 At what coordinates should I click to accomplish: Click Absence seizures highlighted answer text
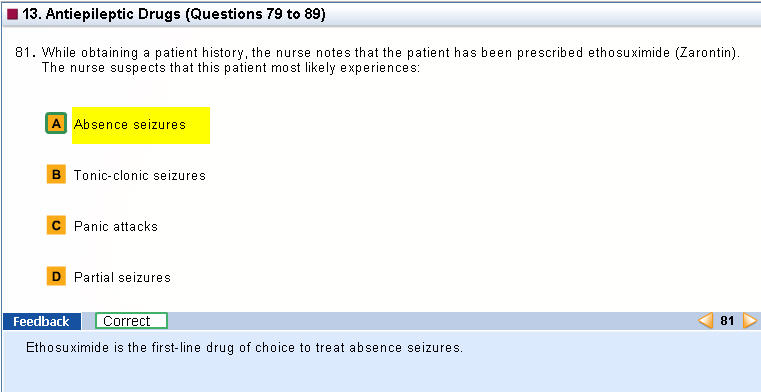point(130,125)
